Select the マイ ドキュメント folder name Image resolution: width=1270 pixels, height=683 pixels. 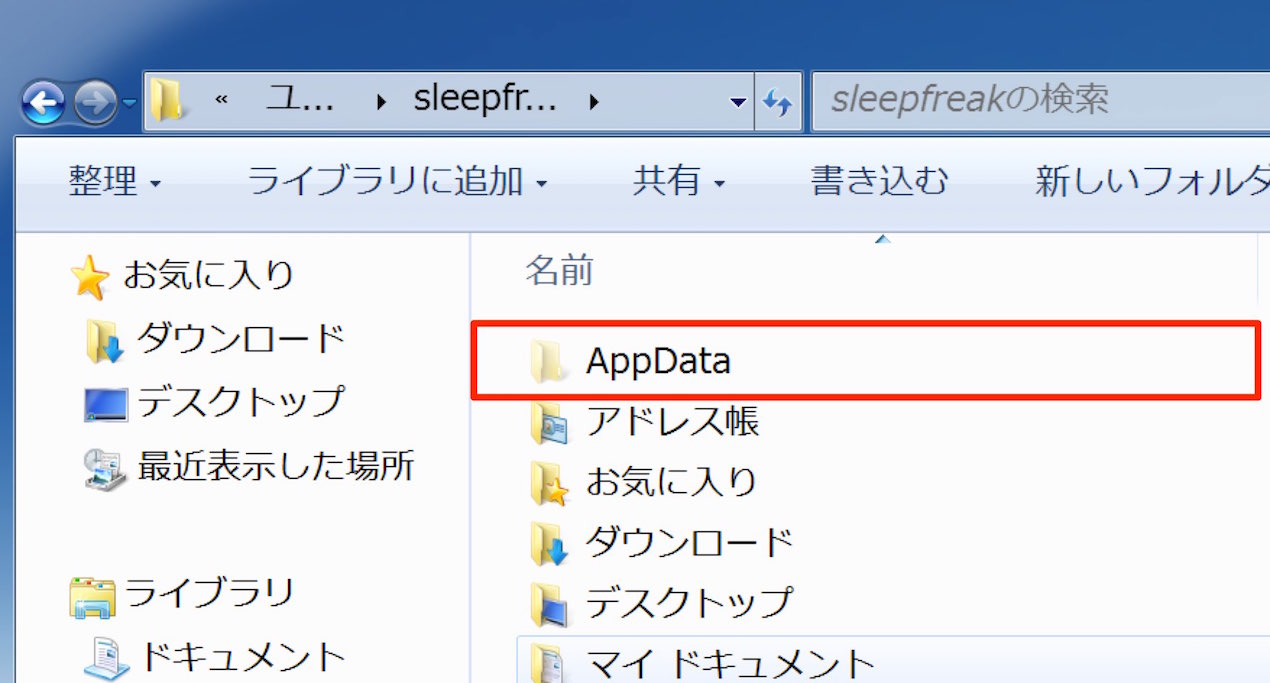click(731, 664)
